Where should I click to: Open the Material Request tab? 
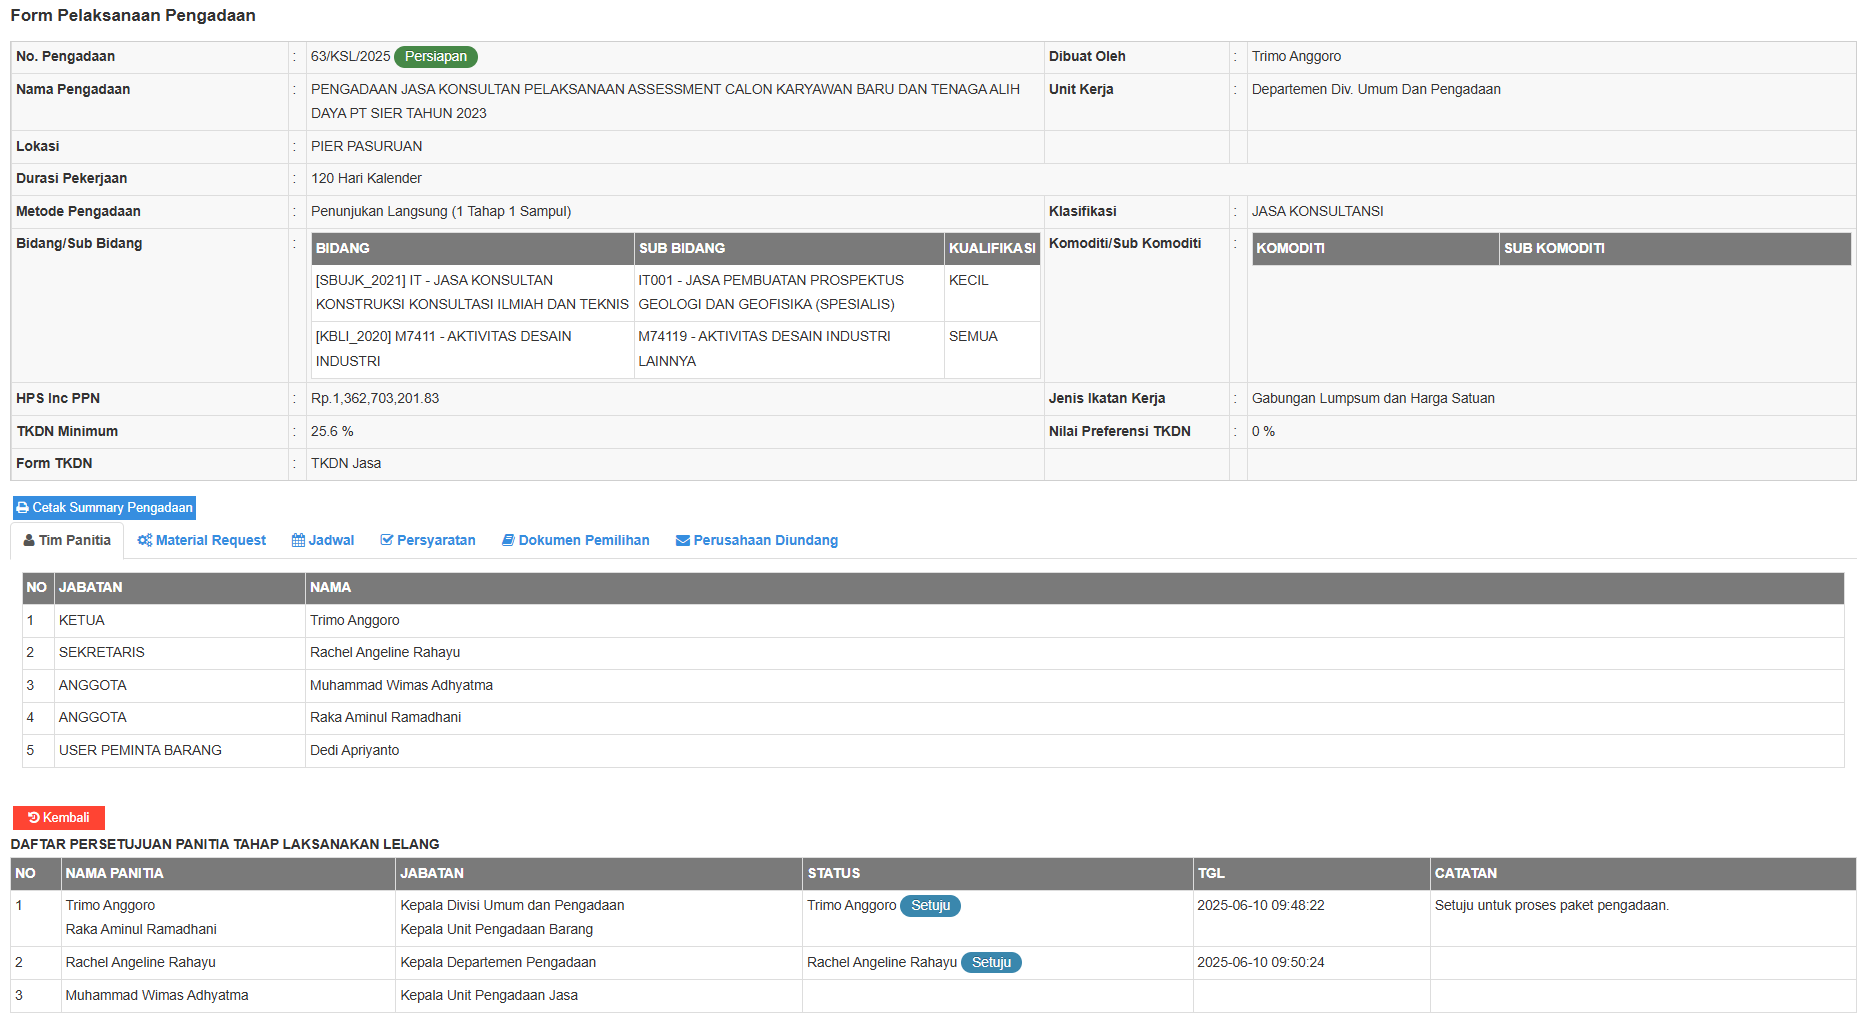(x=210, y=541)
